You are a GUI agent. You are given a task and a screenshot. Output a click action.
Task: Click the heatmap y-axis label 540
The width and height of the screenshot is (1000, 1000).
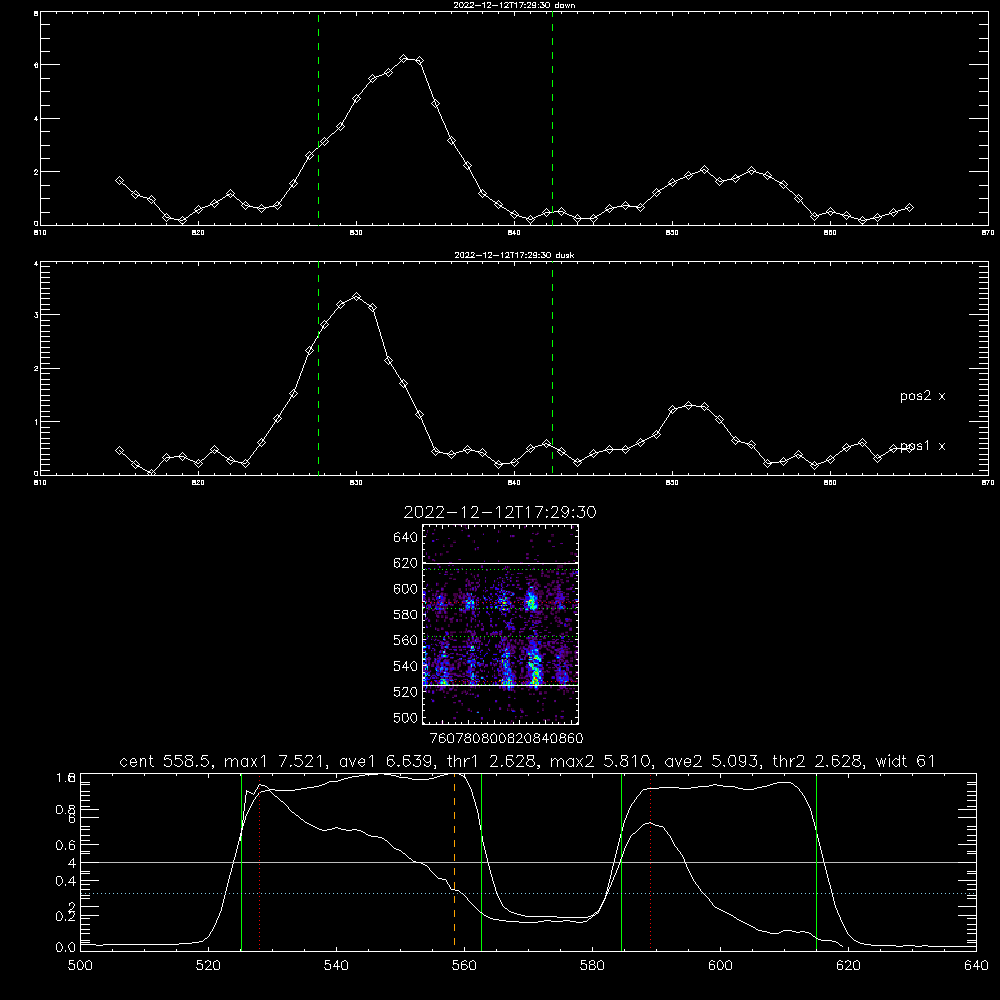pyautogui.click(x=406, y=666)
